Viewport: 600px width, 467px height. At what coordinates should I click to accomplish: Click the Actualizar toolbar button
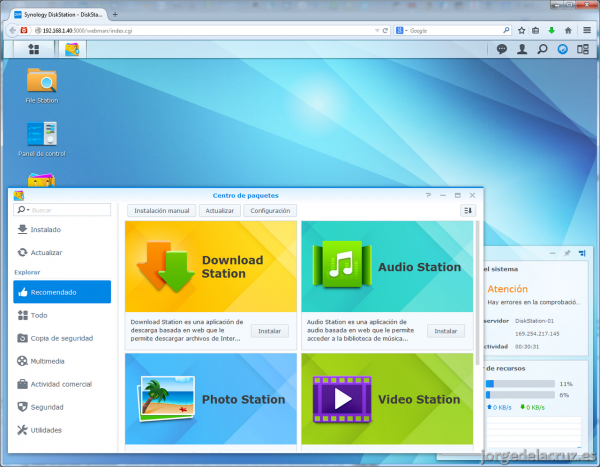(x=220, y=211)
